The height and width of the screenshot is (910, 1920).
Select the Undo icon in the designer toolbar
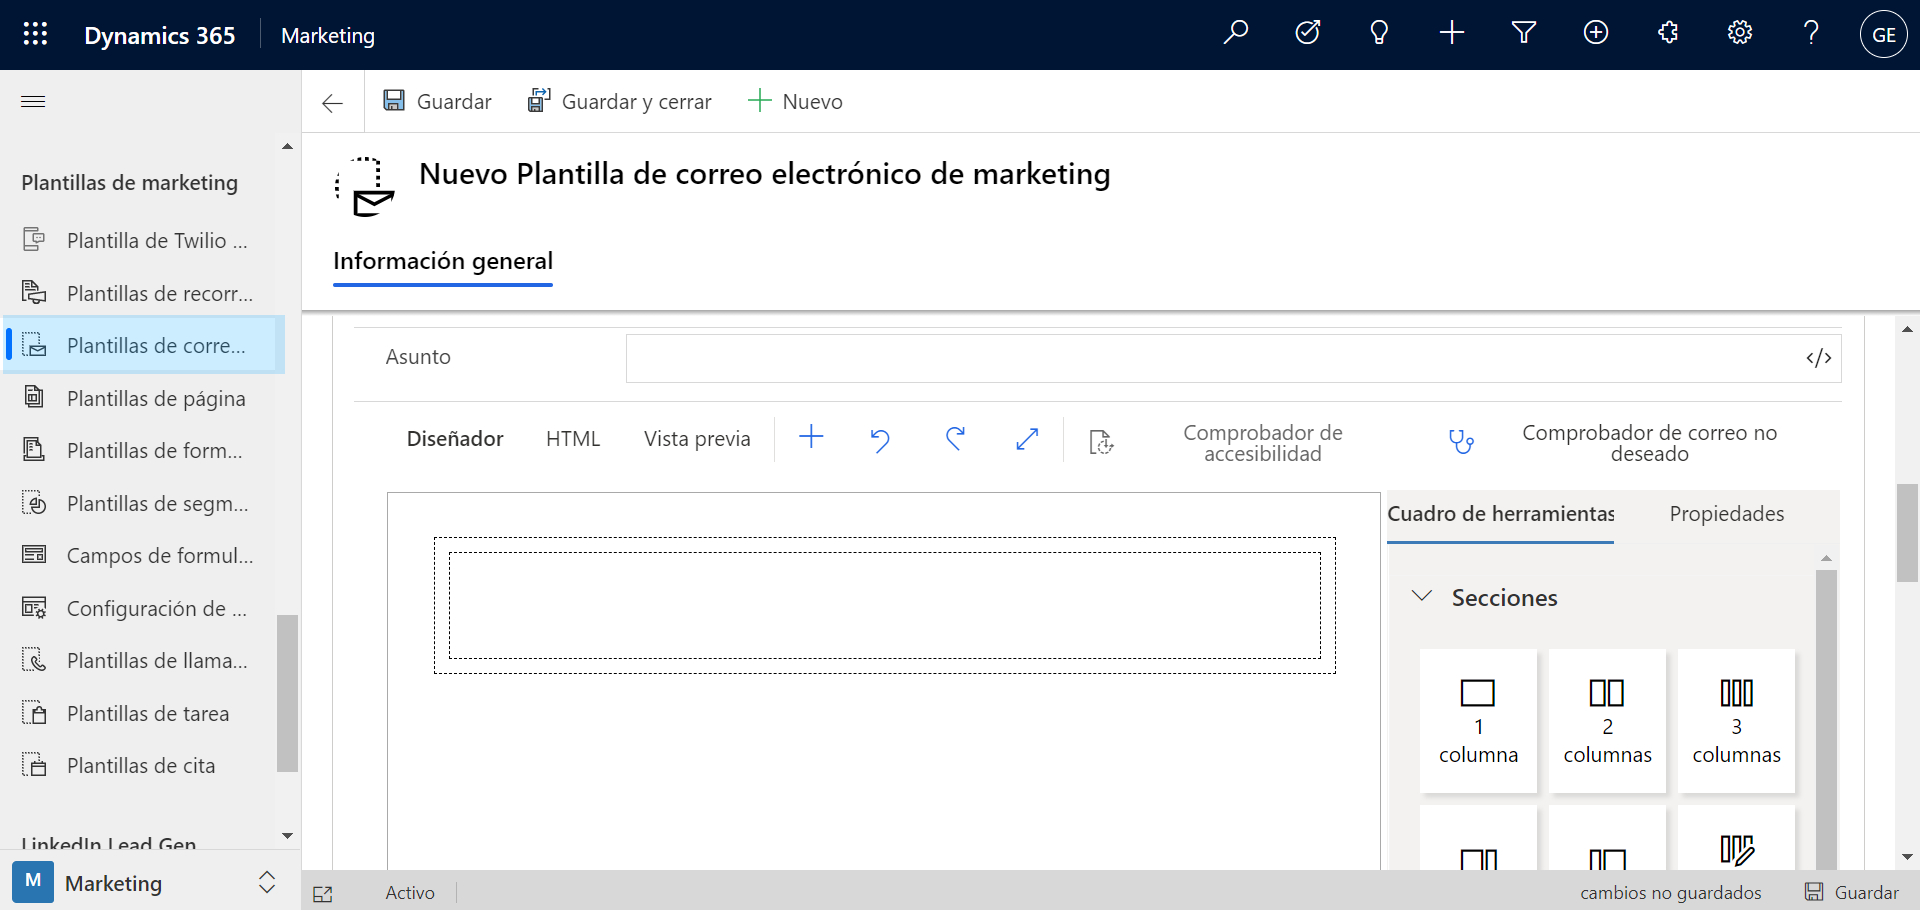(879, 439)
